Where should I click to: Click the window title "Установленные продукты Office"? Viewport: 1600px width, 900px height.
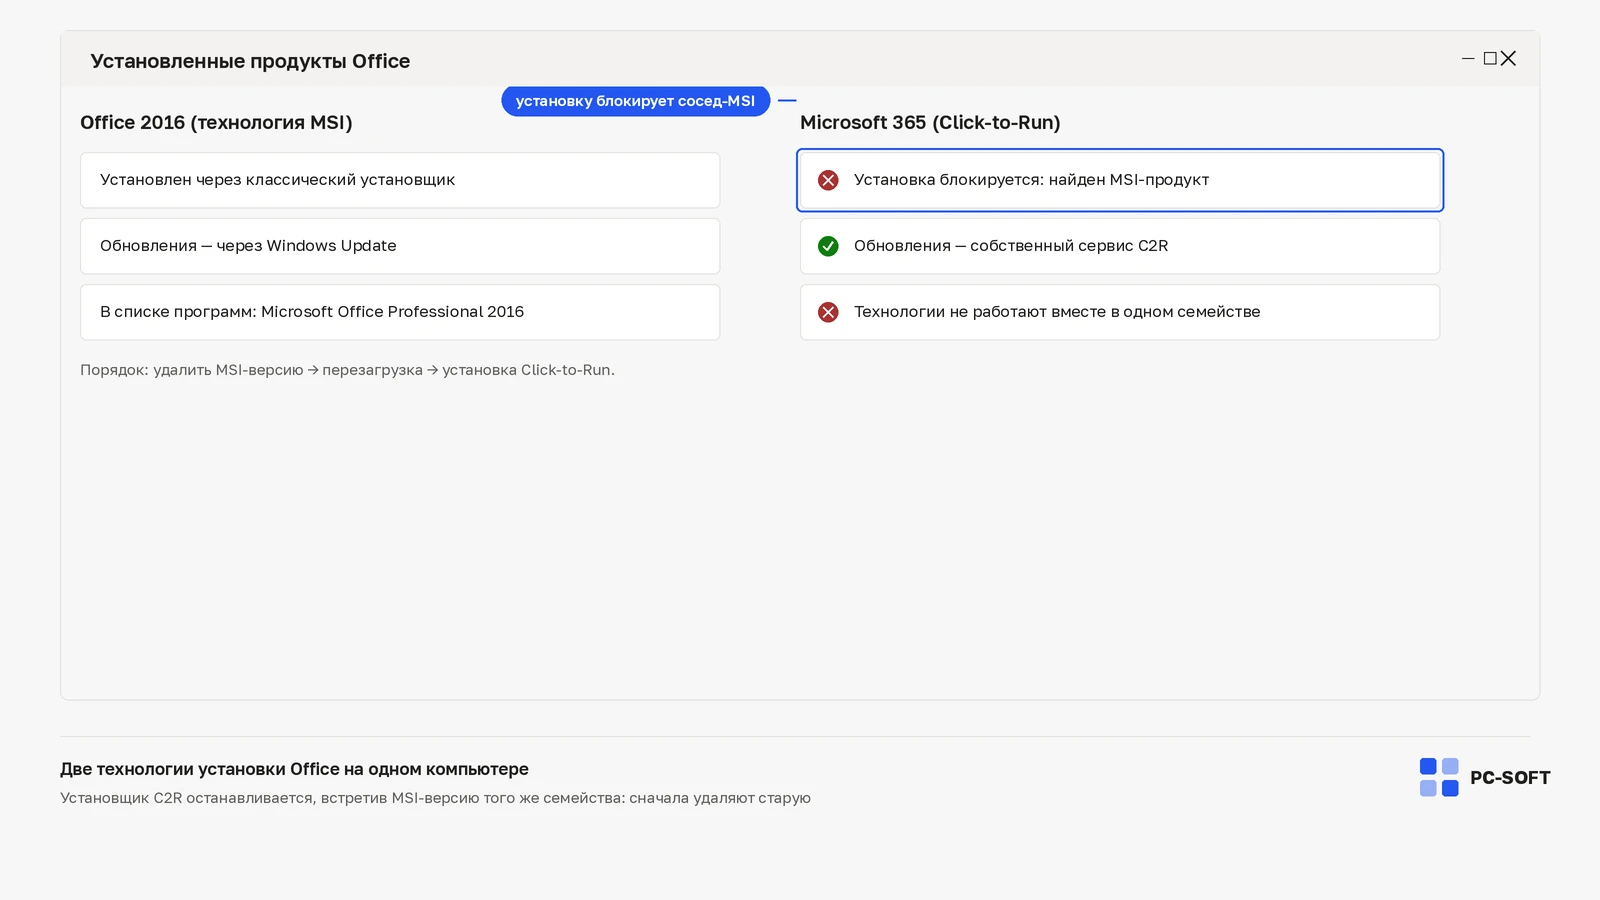[250, 61]
